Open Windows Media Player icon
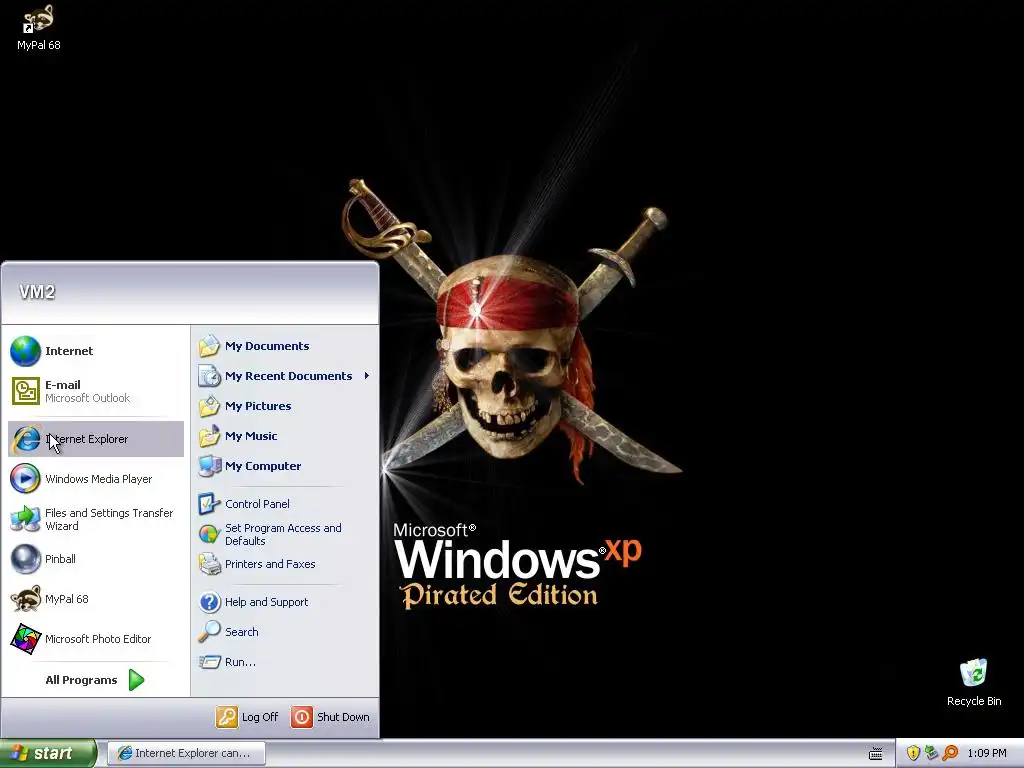 pyautogui.click(x=25, y=479)
